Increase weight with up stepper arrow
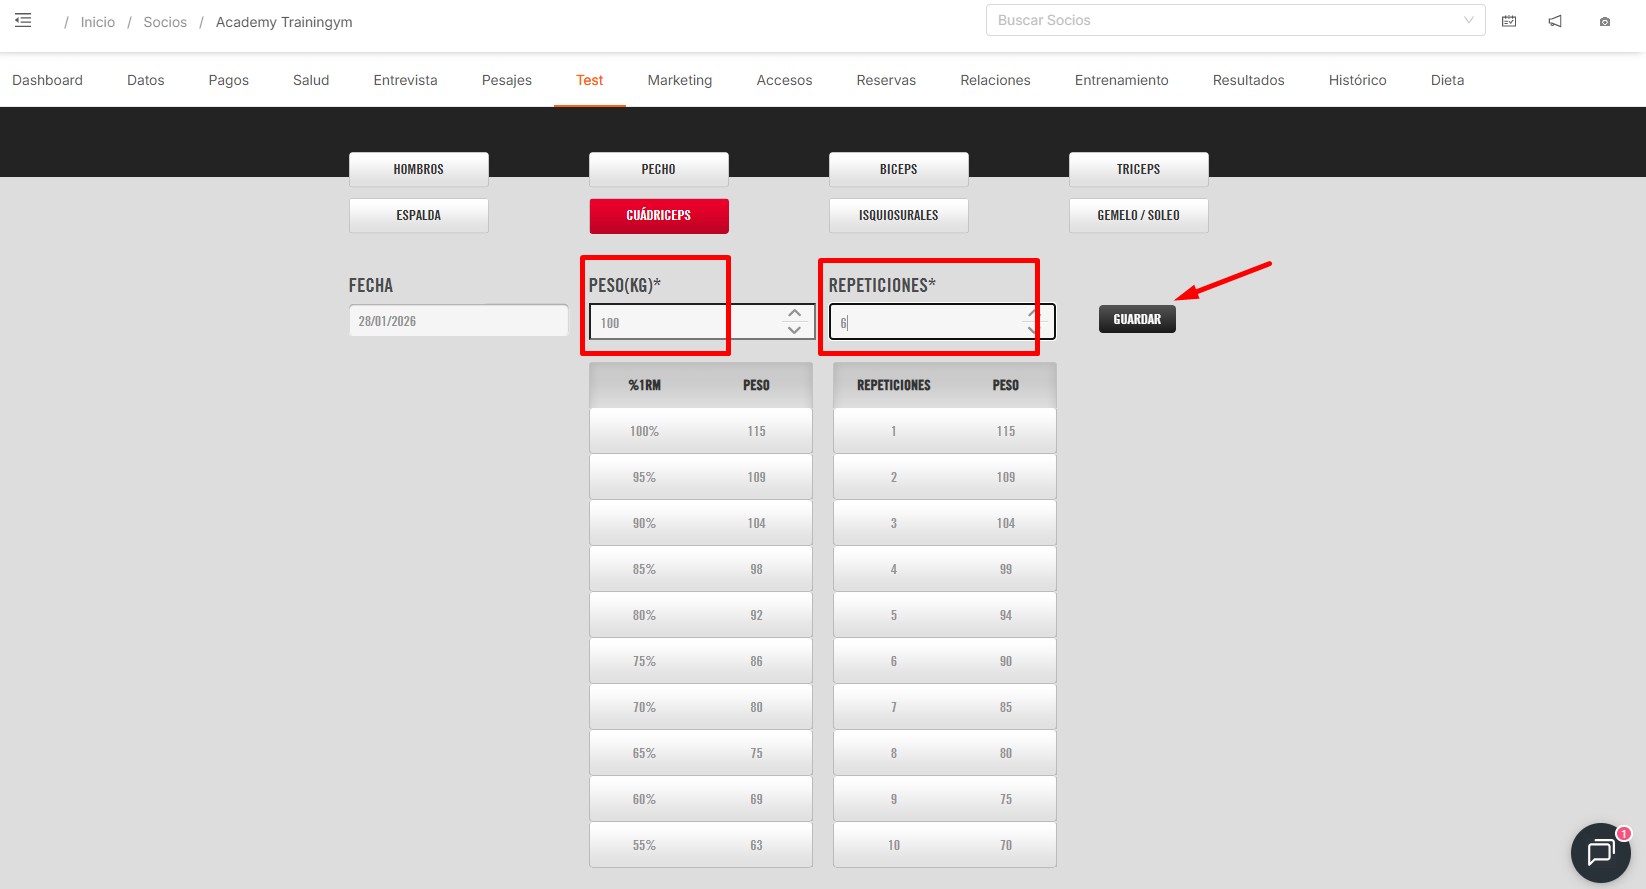 coord(794,314)
